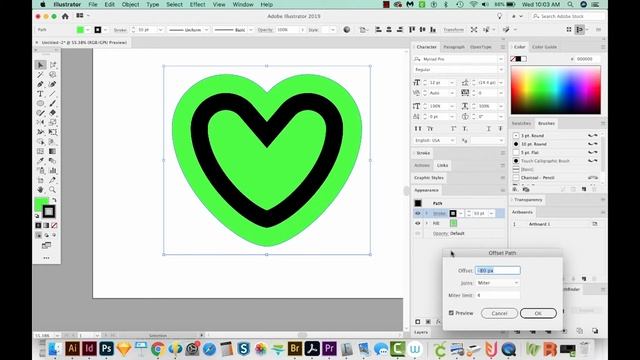The width and height of the screenshot is (640, 360).
Task: Click the lightbulb Learn icon
Action: (499, 16)
